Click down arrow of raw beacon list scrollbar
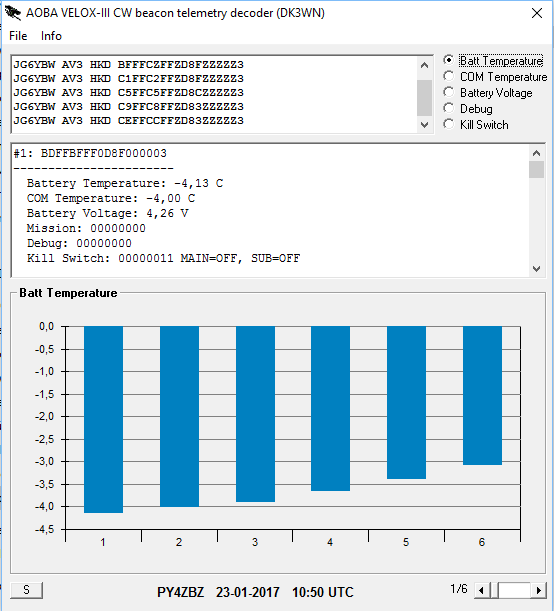Image resolution: width=554 pixels, height=611 pixels. (424, 125)
